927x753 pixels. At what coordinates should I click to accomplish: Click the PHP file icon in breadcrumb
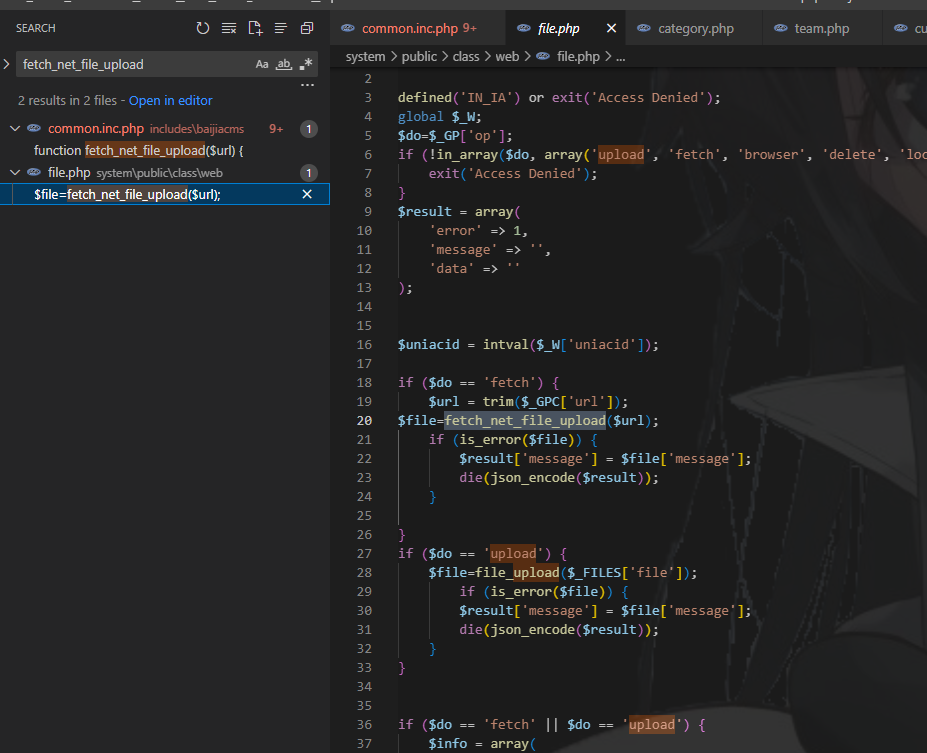(543, 57)
